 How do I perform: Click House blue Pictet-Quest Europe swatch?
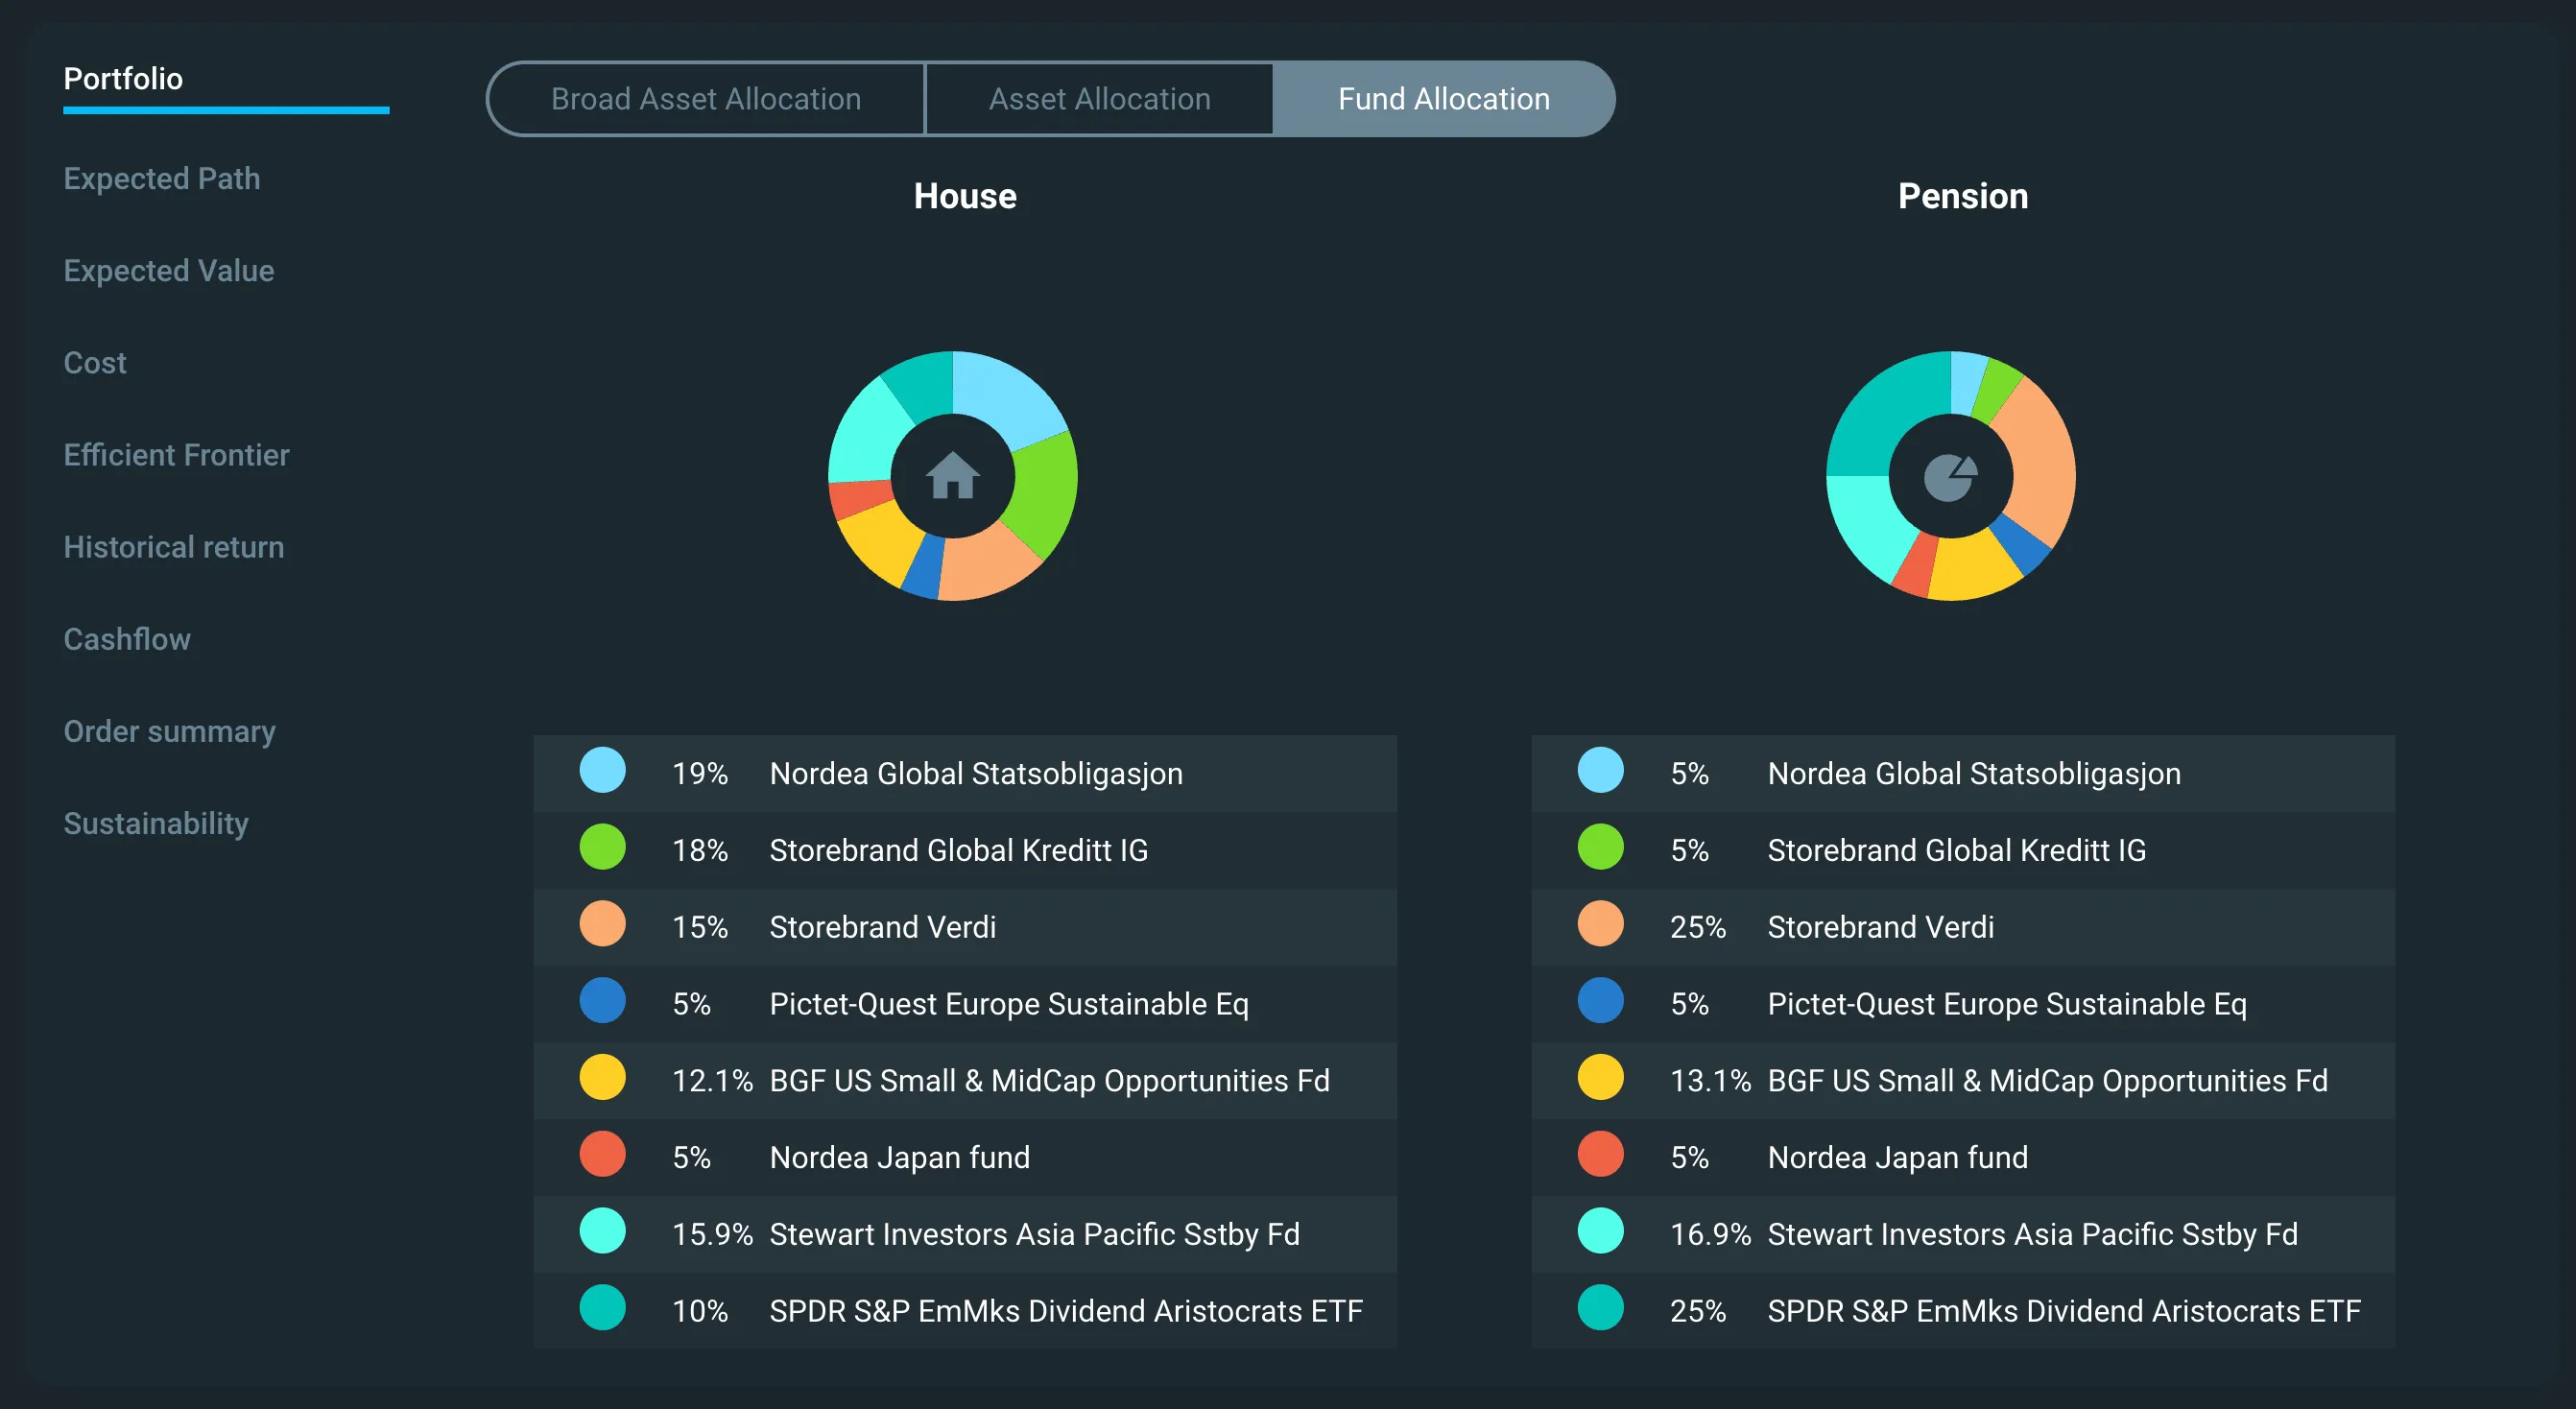602,1001
